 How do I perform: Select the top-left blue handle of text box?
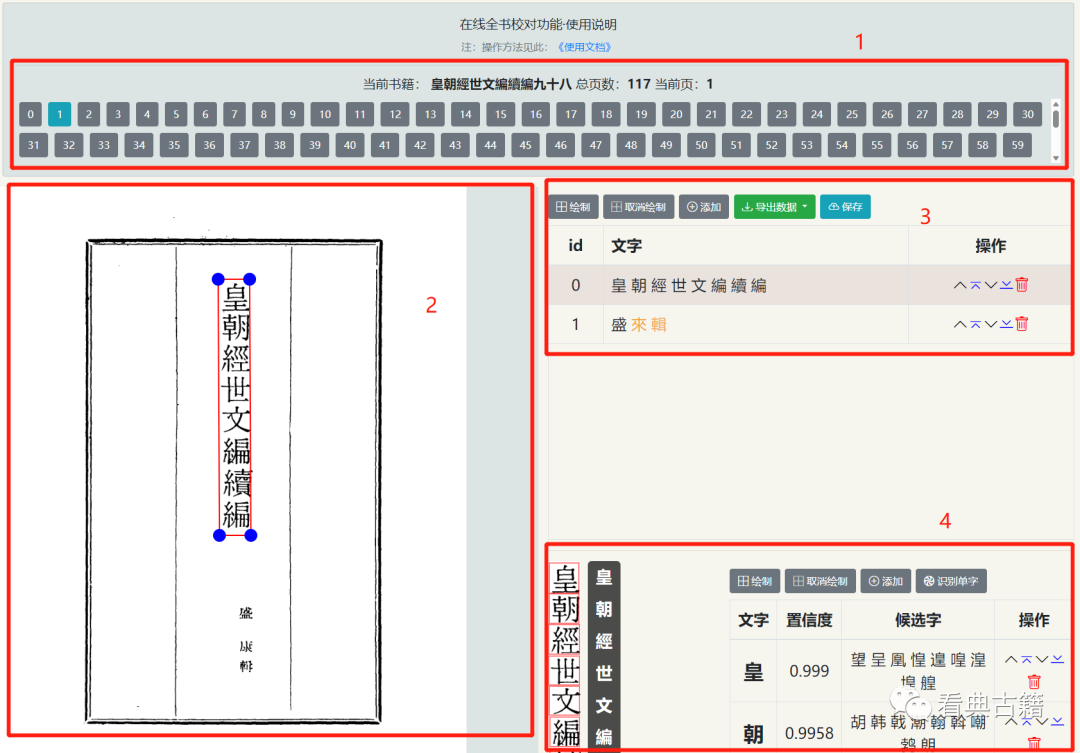(218, 279)
